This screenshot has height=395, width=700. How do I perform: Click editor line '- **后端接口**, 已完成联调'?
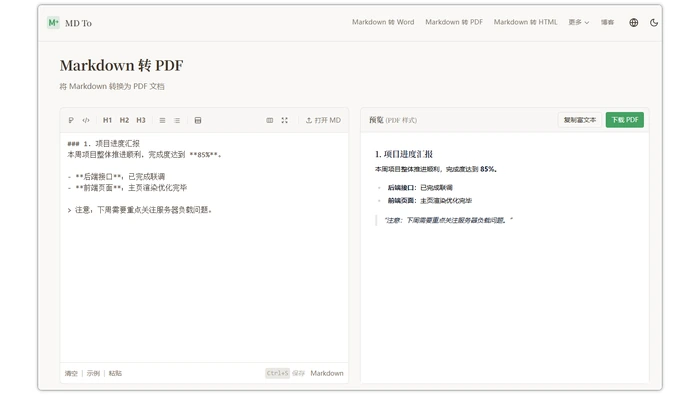point(116,176)
